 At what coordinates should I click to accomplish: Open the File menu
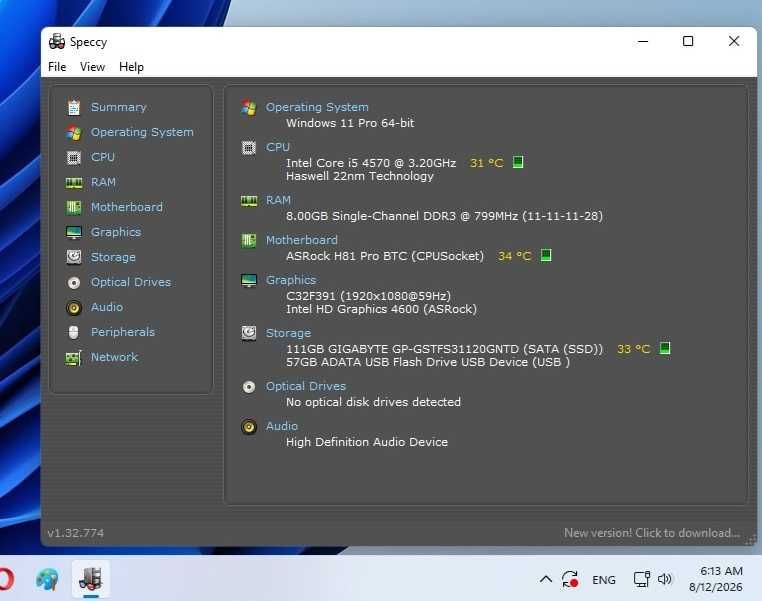57,67
